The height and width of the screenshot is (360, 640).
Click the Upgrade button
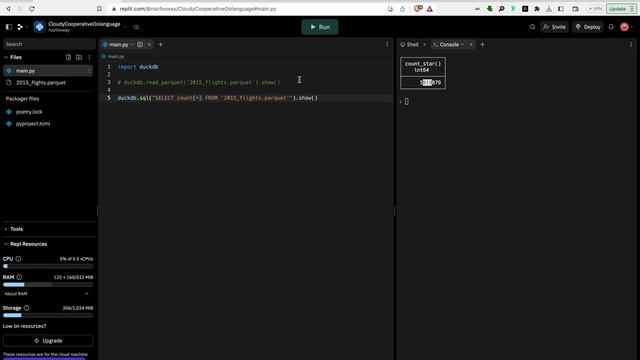pyautogui.click(x=48, y=341)
